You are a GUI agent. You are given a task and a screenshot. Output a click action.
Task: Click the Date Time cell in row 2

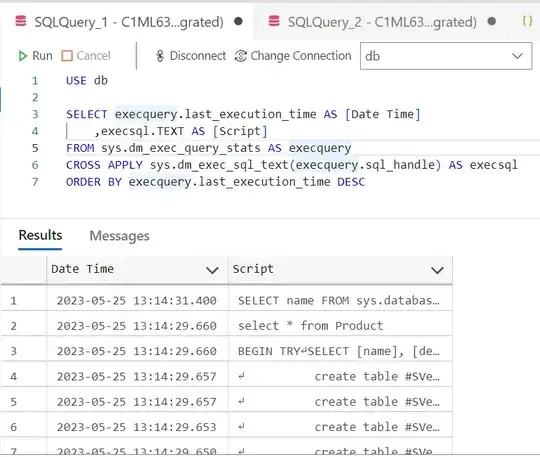(137, 326)
